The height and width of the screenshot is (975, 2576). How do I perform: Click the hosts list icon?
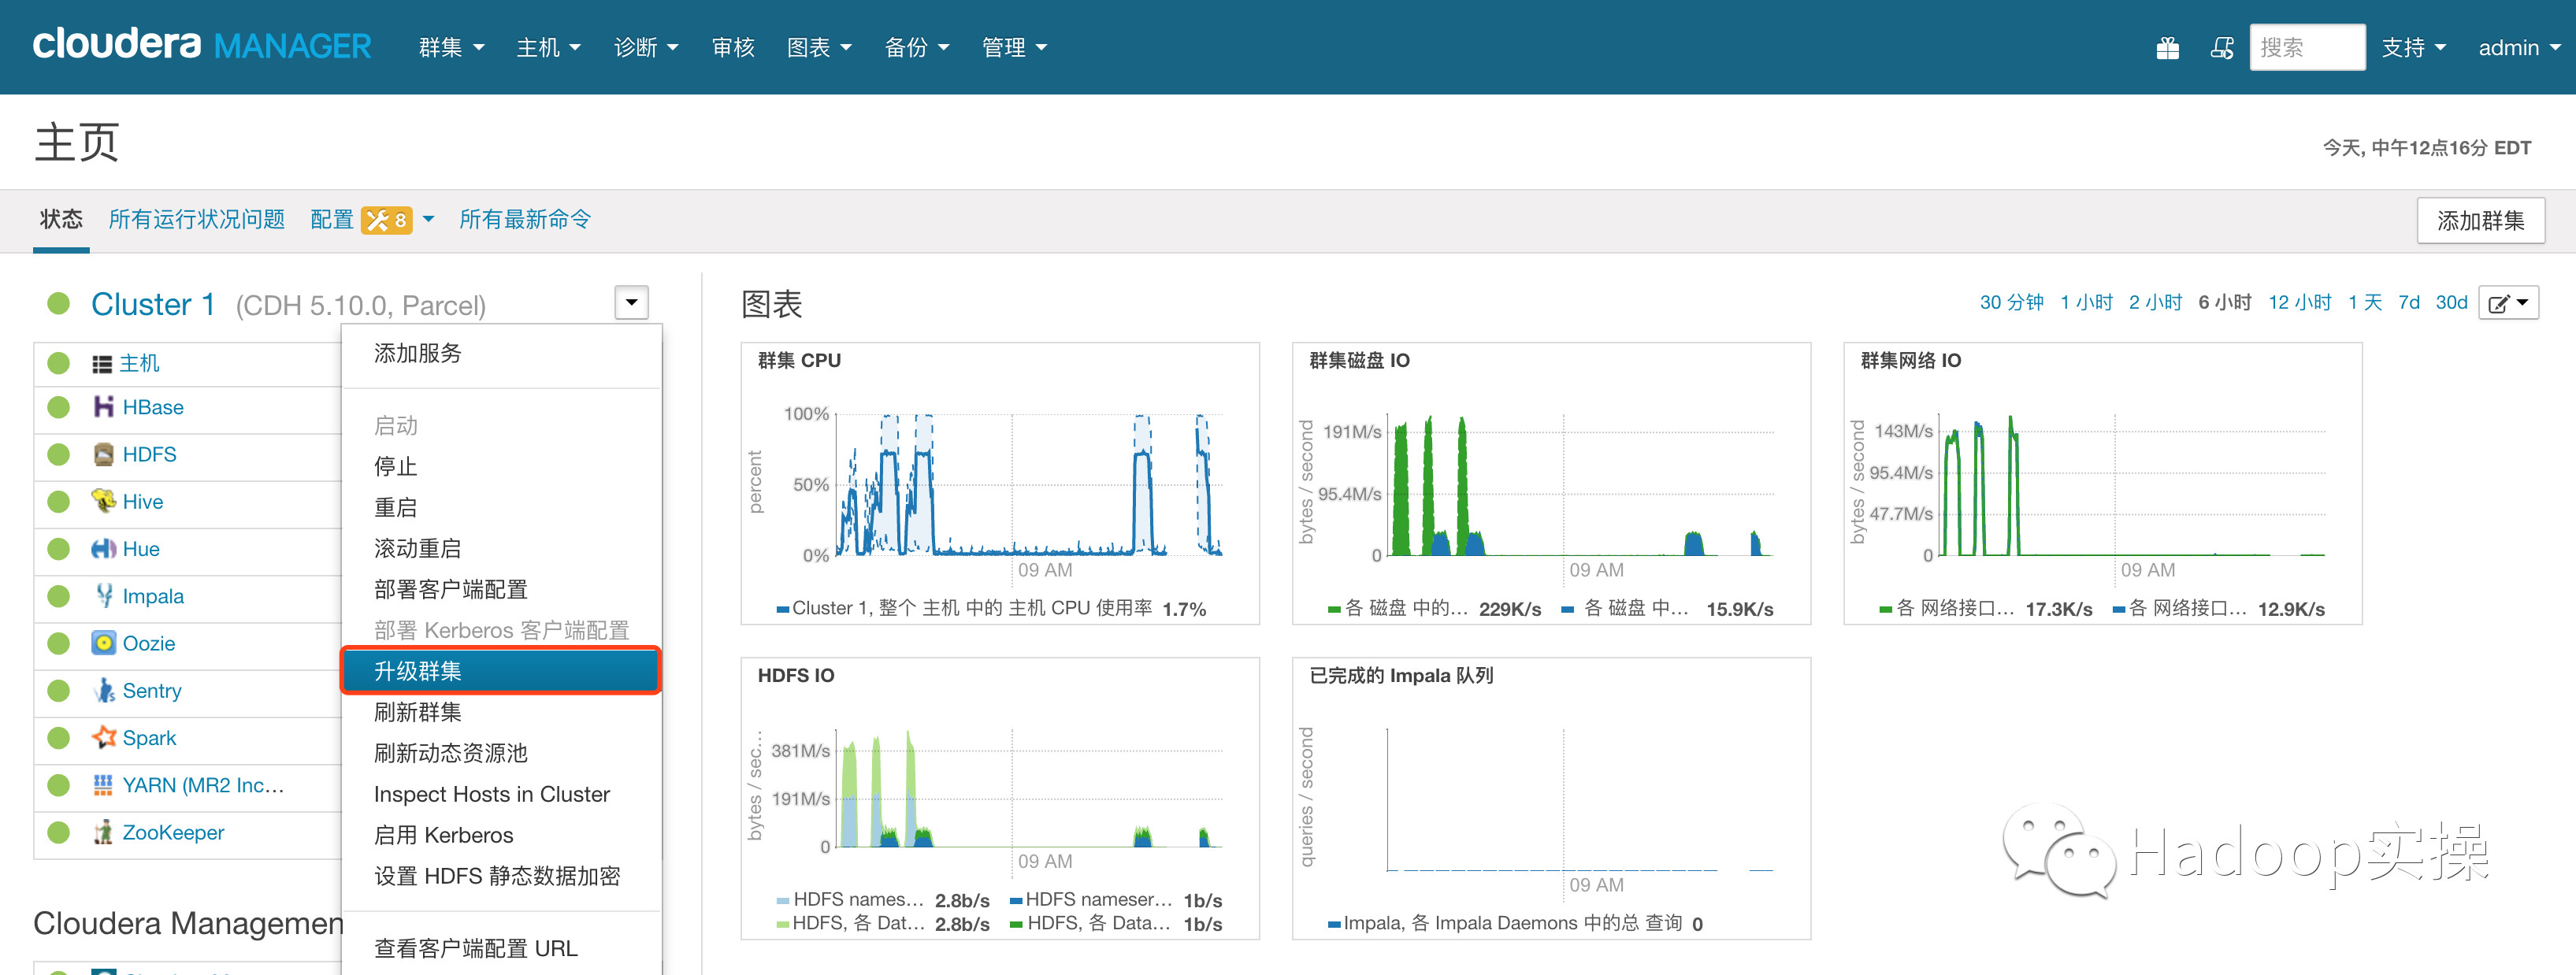[x=102, y=364]
